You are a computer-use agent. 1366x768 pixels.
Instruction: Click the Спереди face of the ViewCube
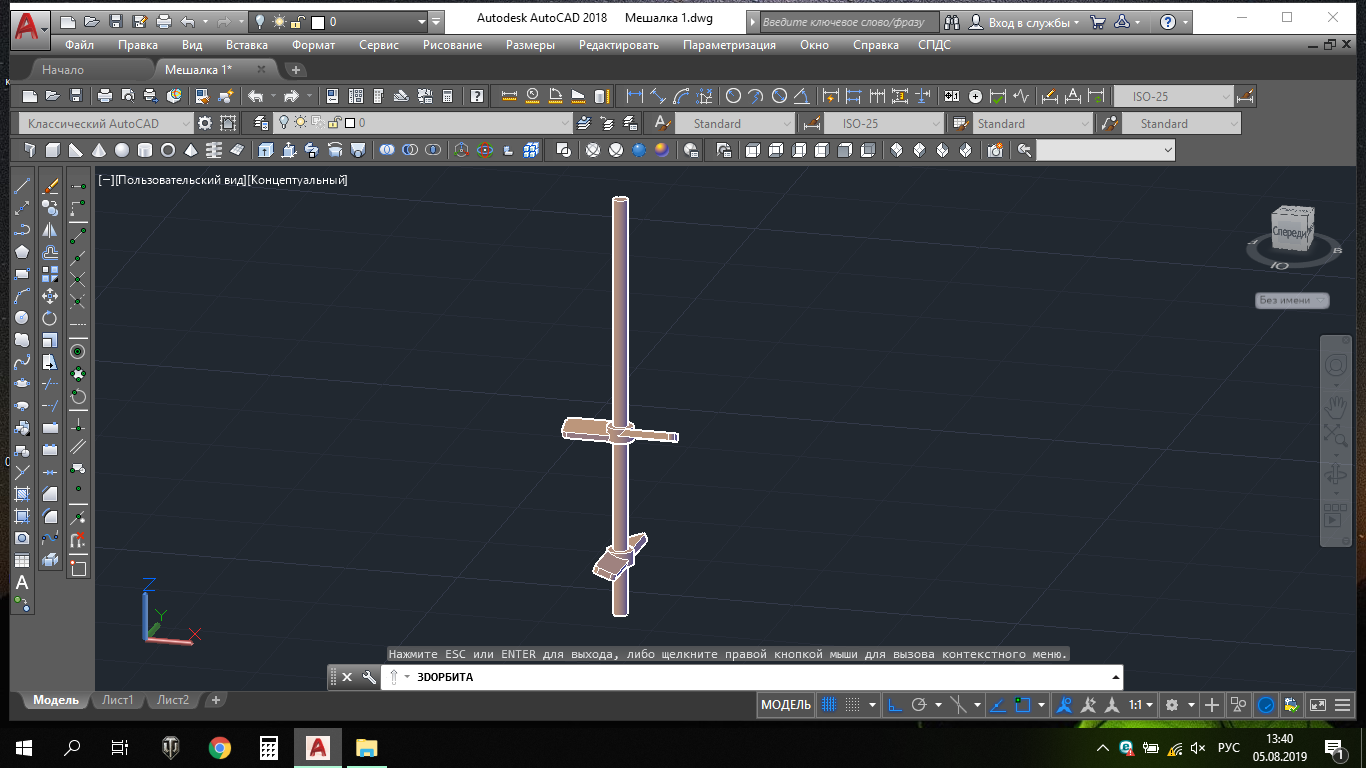click(x=1290, y=230)
